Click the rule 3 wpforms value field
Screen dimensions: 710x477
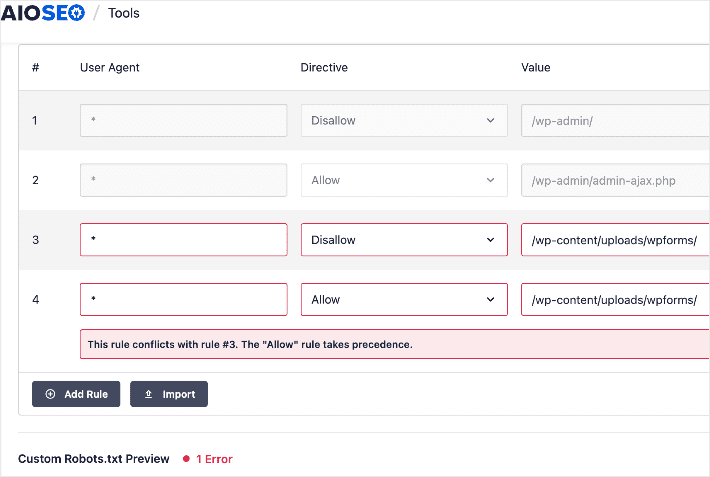(615, 240)
